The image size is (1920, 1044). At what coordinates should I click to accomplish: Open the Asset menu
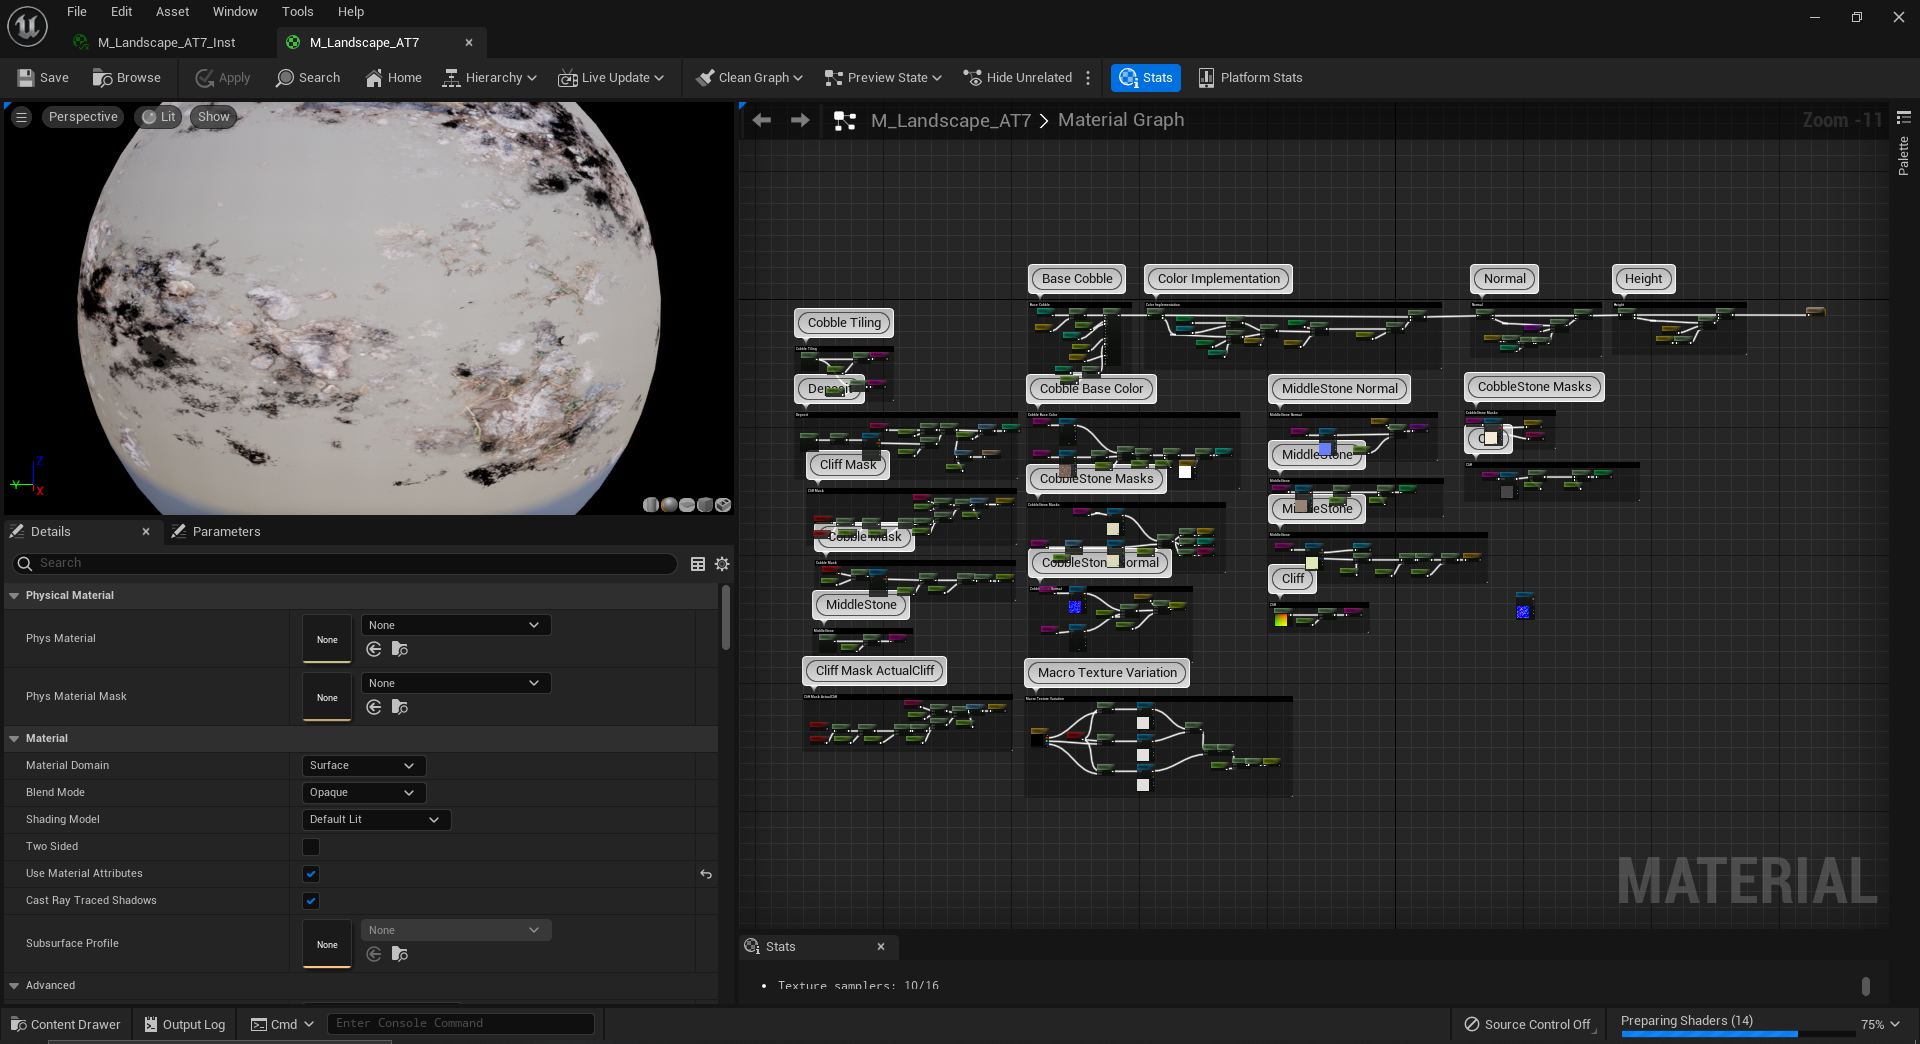[172, 12]
